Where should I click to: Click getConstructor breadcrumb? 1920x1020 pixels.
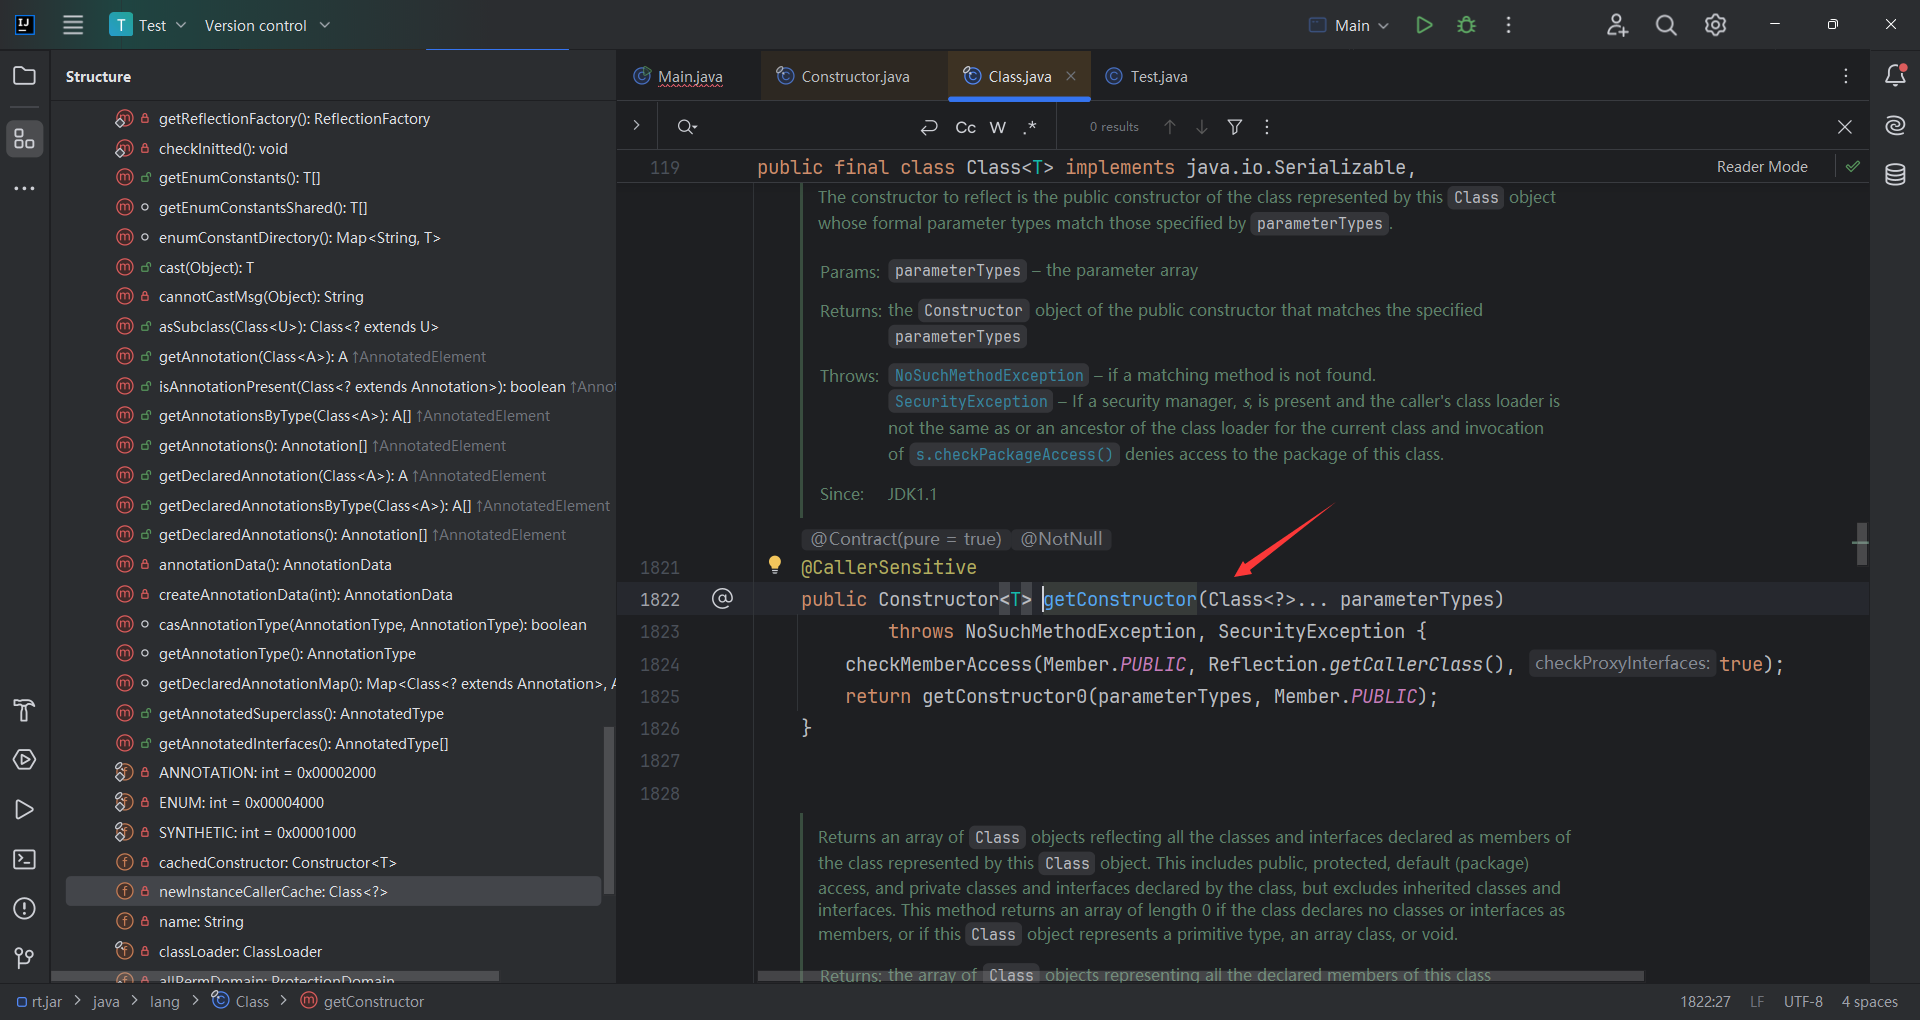363,1001
